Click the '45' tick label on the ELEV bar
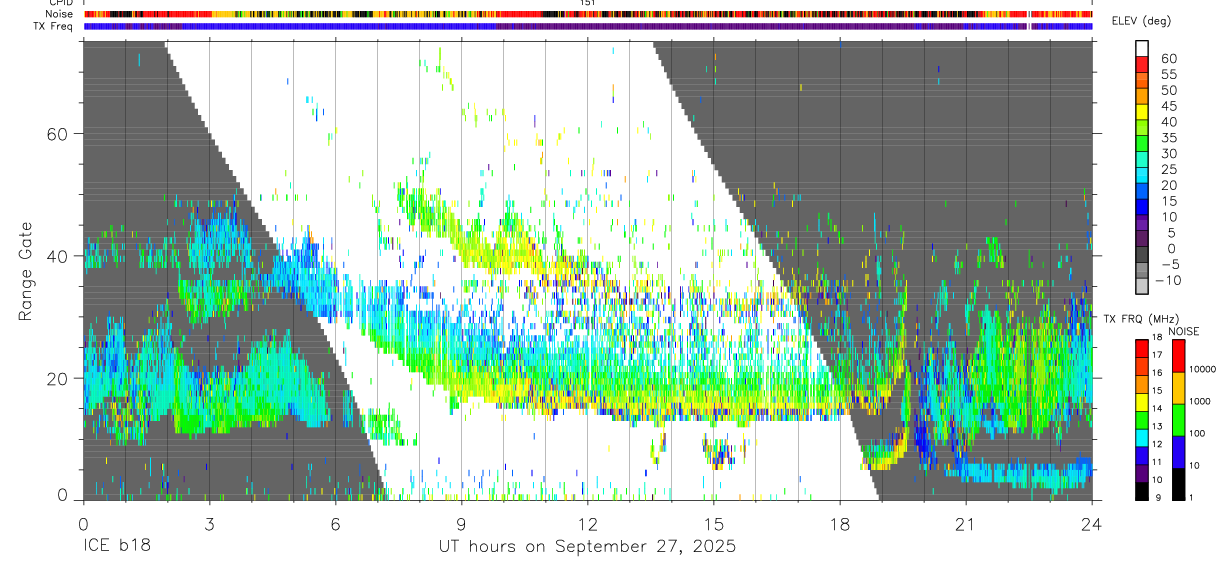 click(1169, 106)
